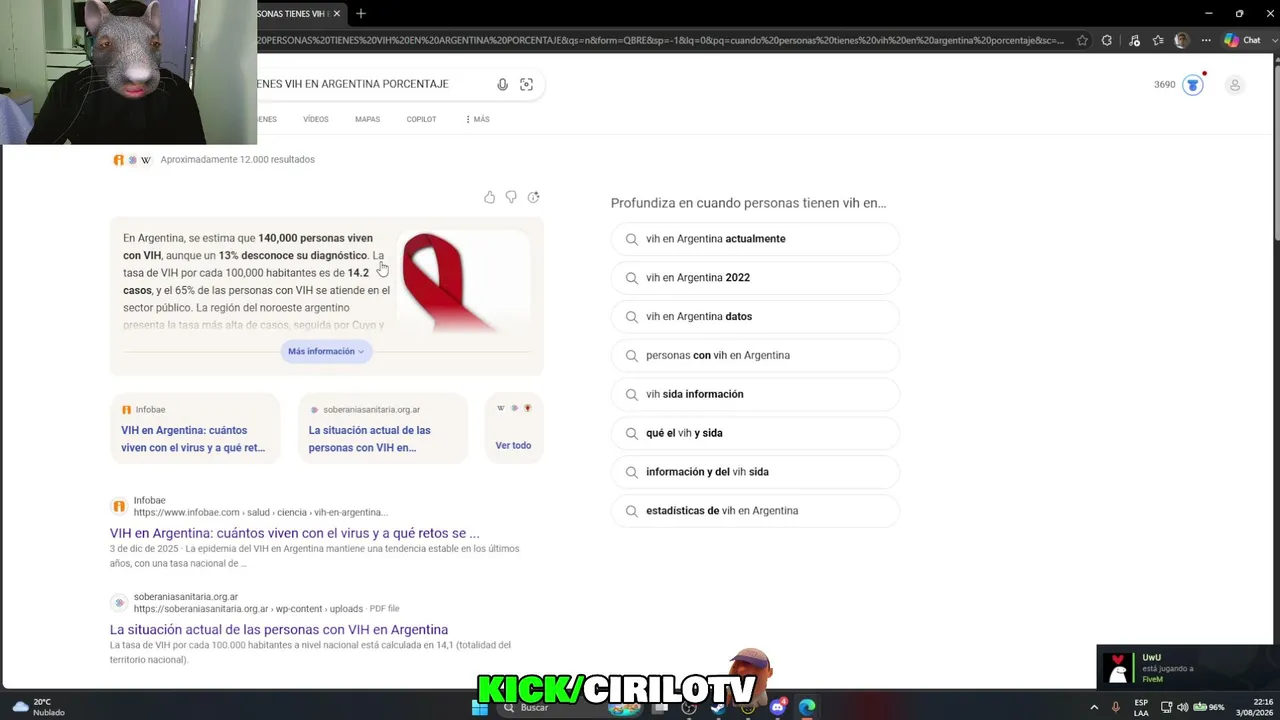The width and height of the screenshot is (1280, 720).
Task: Select suggestion 'estadísticas de vih en Argentina'
Action: (x=755, y=511)
